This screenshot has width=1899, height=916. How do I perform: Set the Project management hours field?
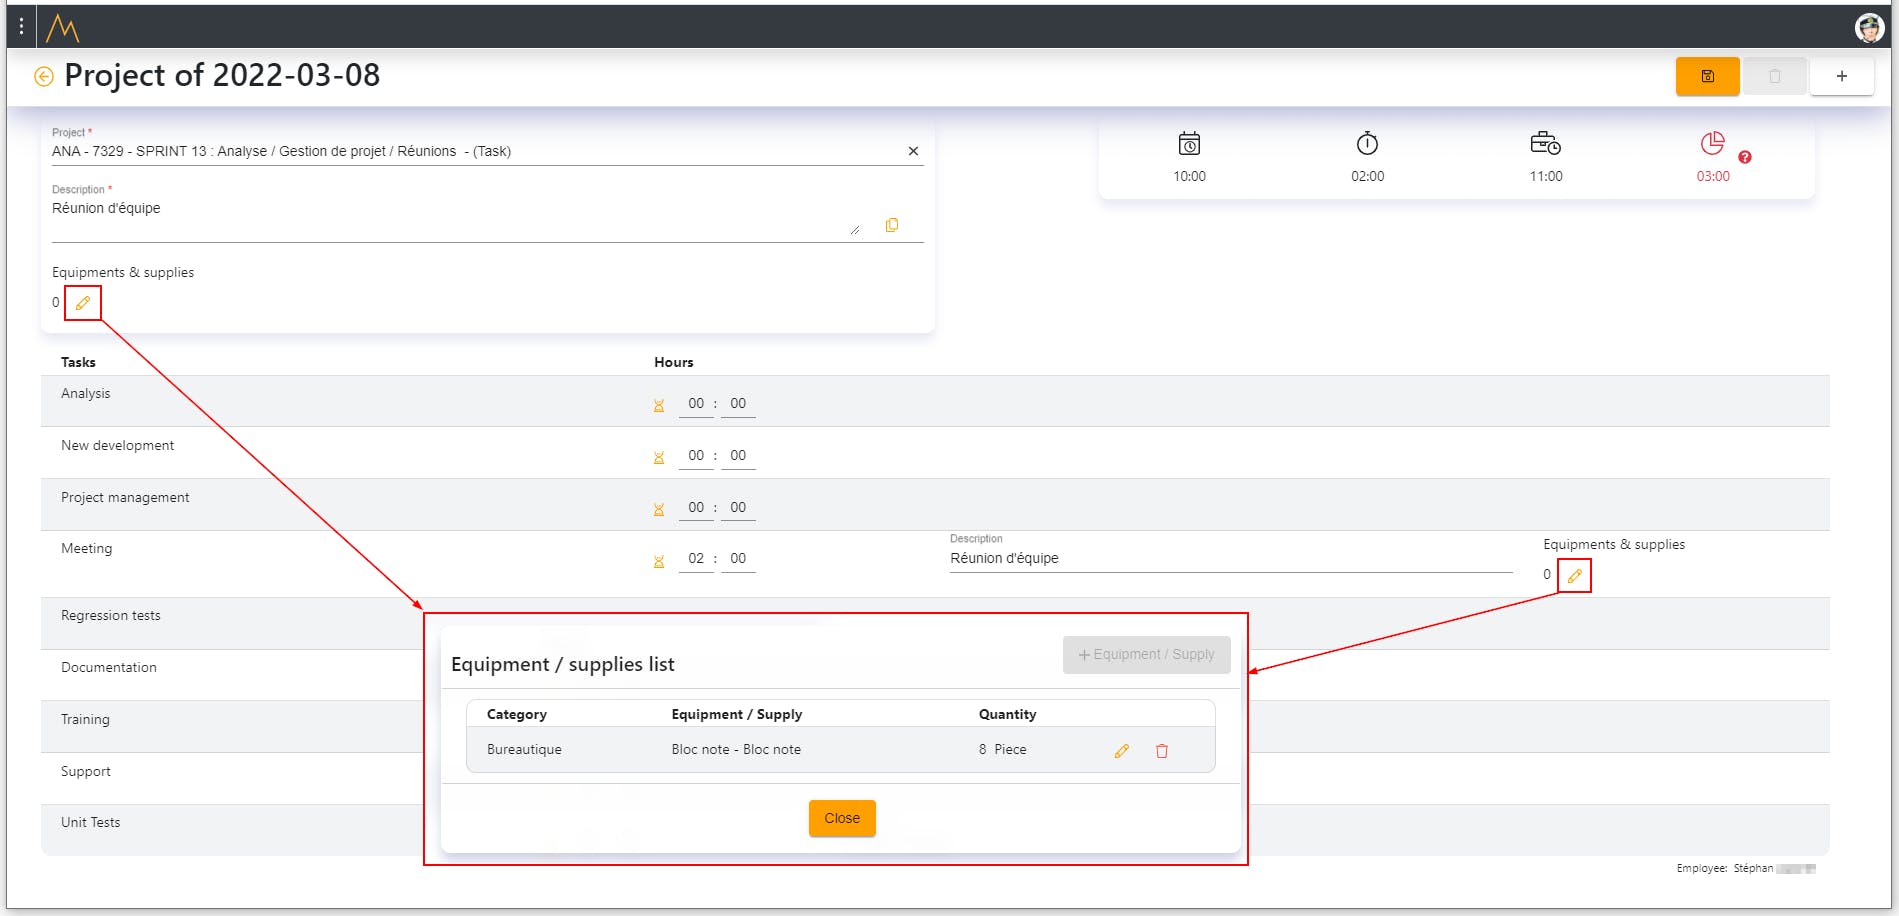[x=696, y=508]
